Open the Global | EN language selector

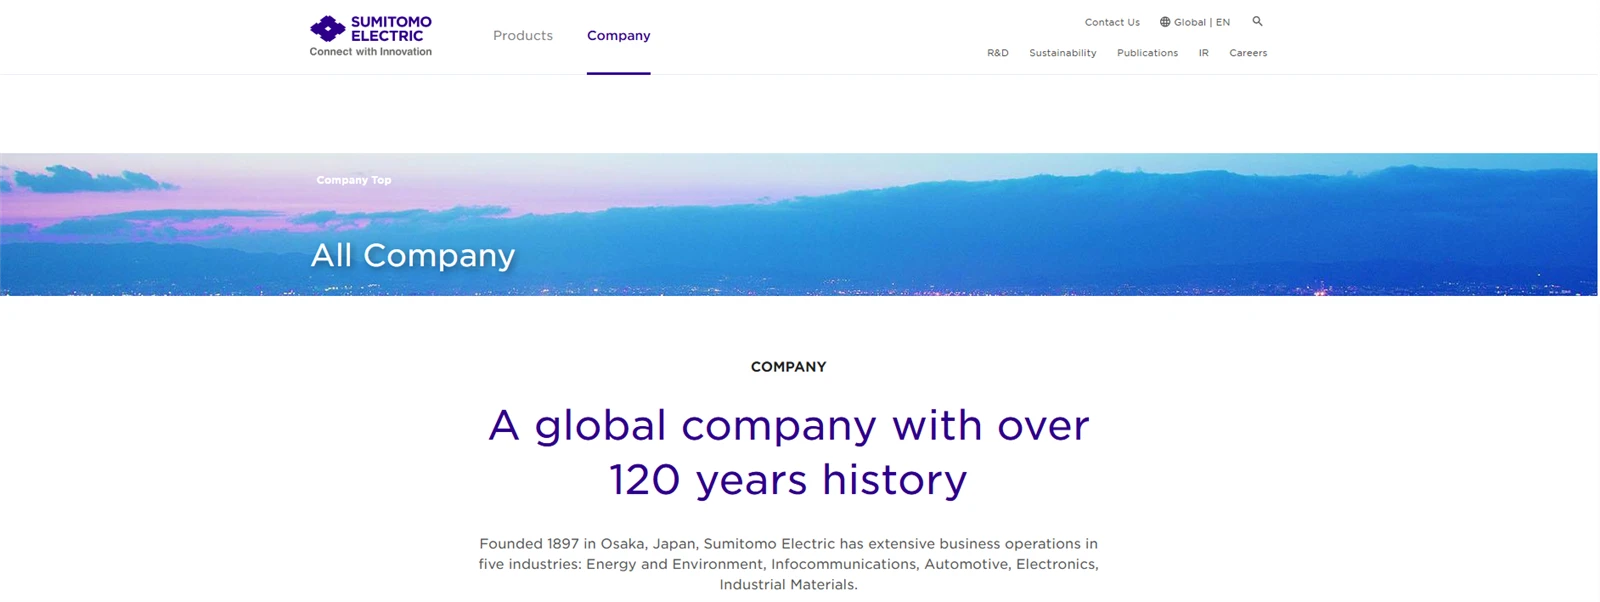[x=1195, y=22]
